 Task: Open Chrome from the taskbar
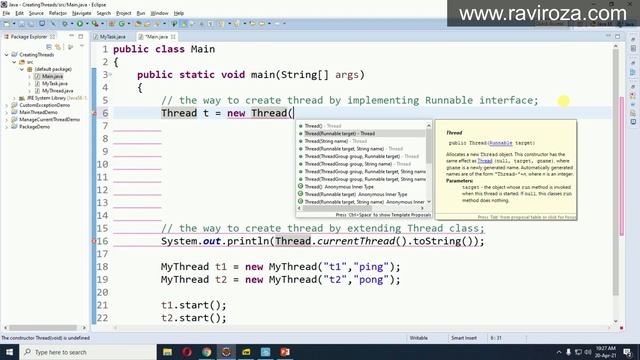pyautogui.click(x=207, y=352)
